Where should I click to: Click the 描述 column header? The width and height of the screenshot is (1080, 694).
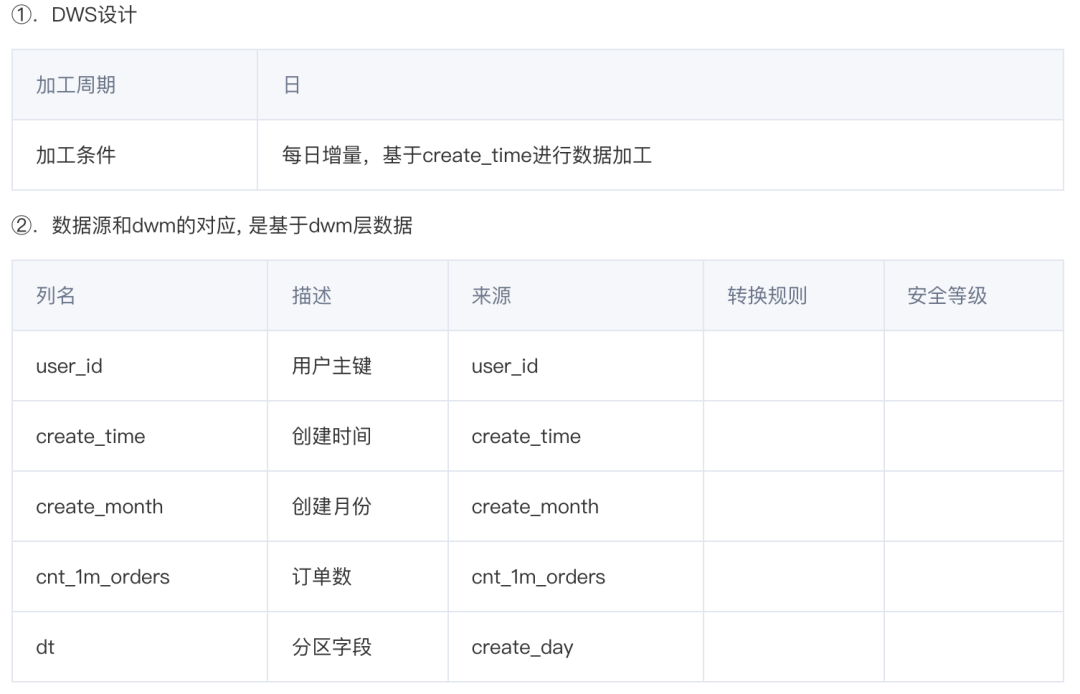click(x=312, y=296)
